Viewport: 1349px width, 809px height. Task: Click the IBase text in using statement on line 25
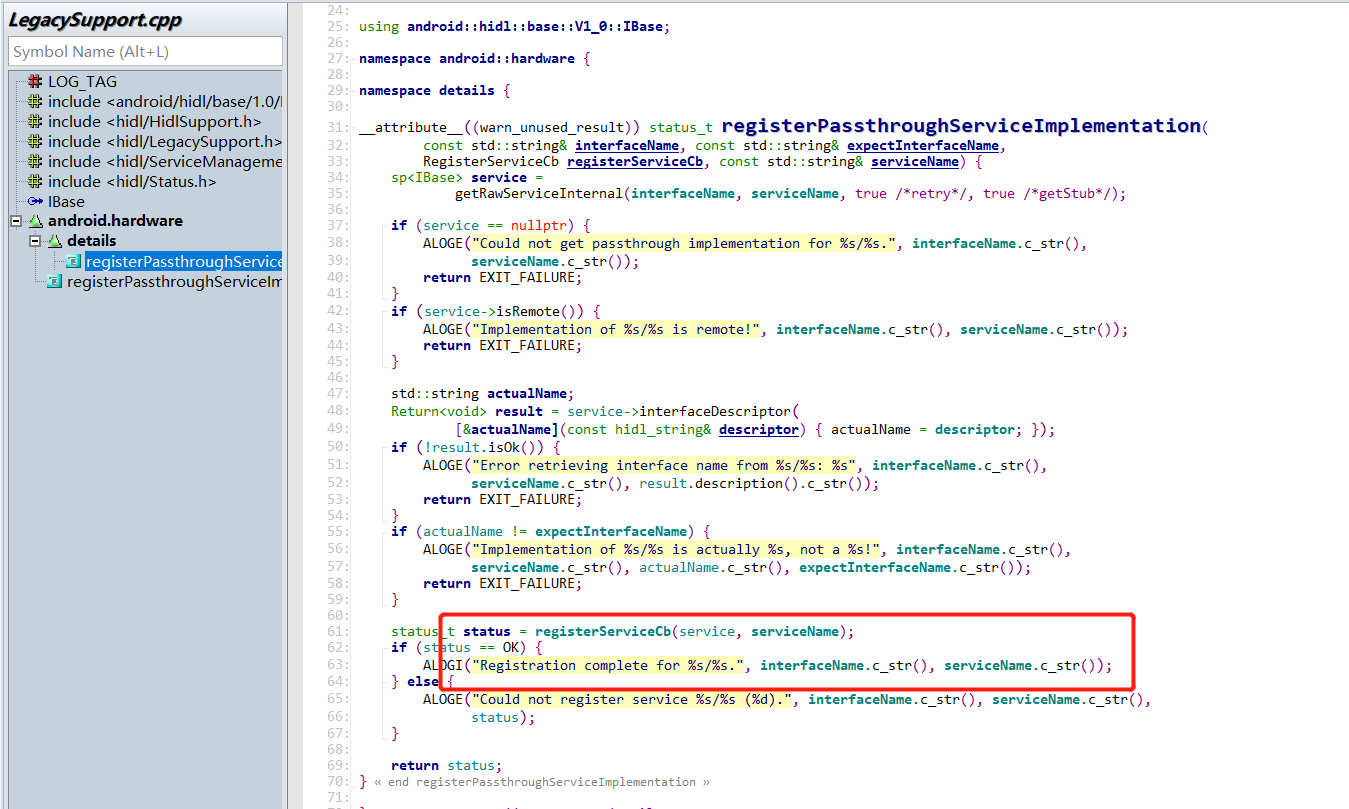click(643, 27)
